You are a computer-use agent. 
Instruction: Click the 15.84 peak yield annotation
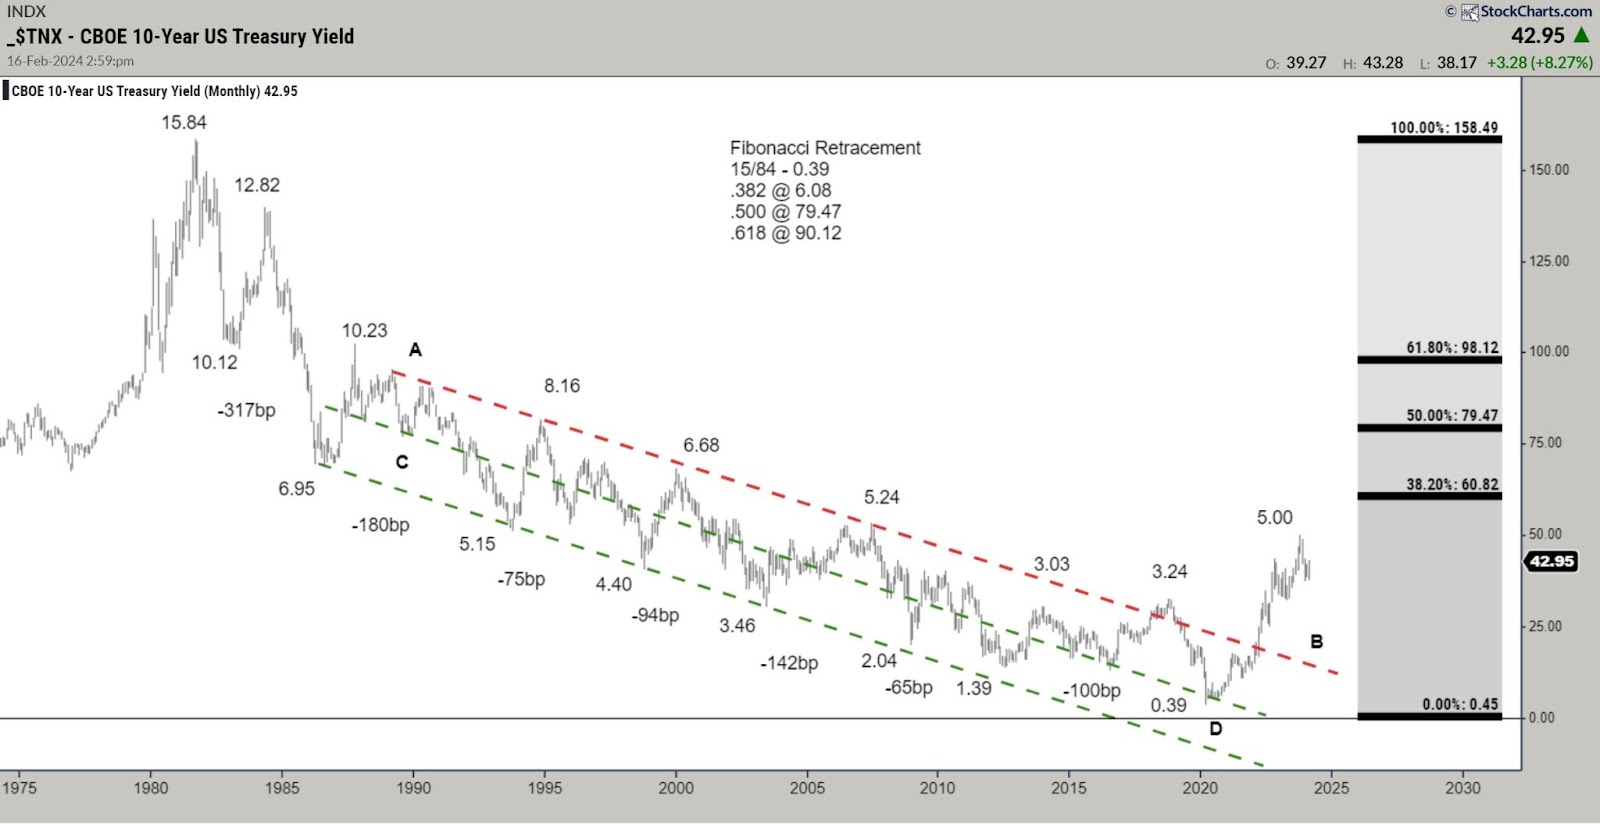[184, 122]
